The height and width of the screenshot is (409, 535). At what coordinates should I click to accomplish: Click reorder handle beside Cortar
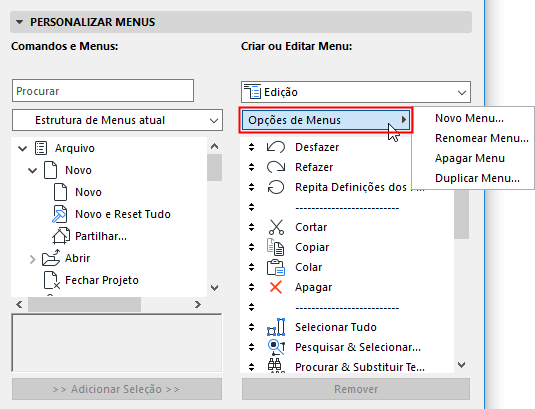(251, 227)
